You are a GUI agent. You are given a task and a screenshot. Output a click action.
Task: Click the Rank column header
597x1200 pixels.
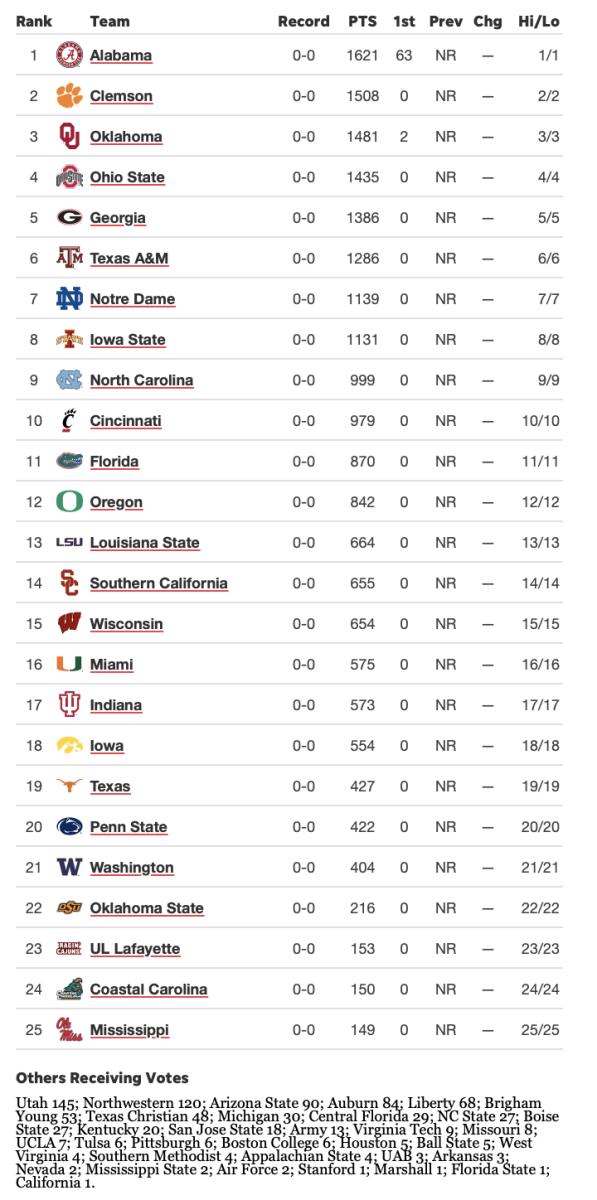point(34,21)
